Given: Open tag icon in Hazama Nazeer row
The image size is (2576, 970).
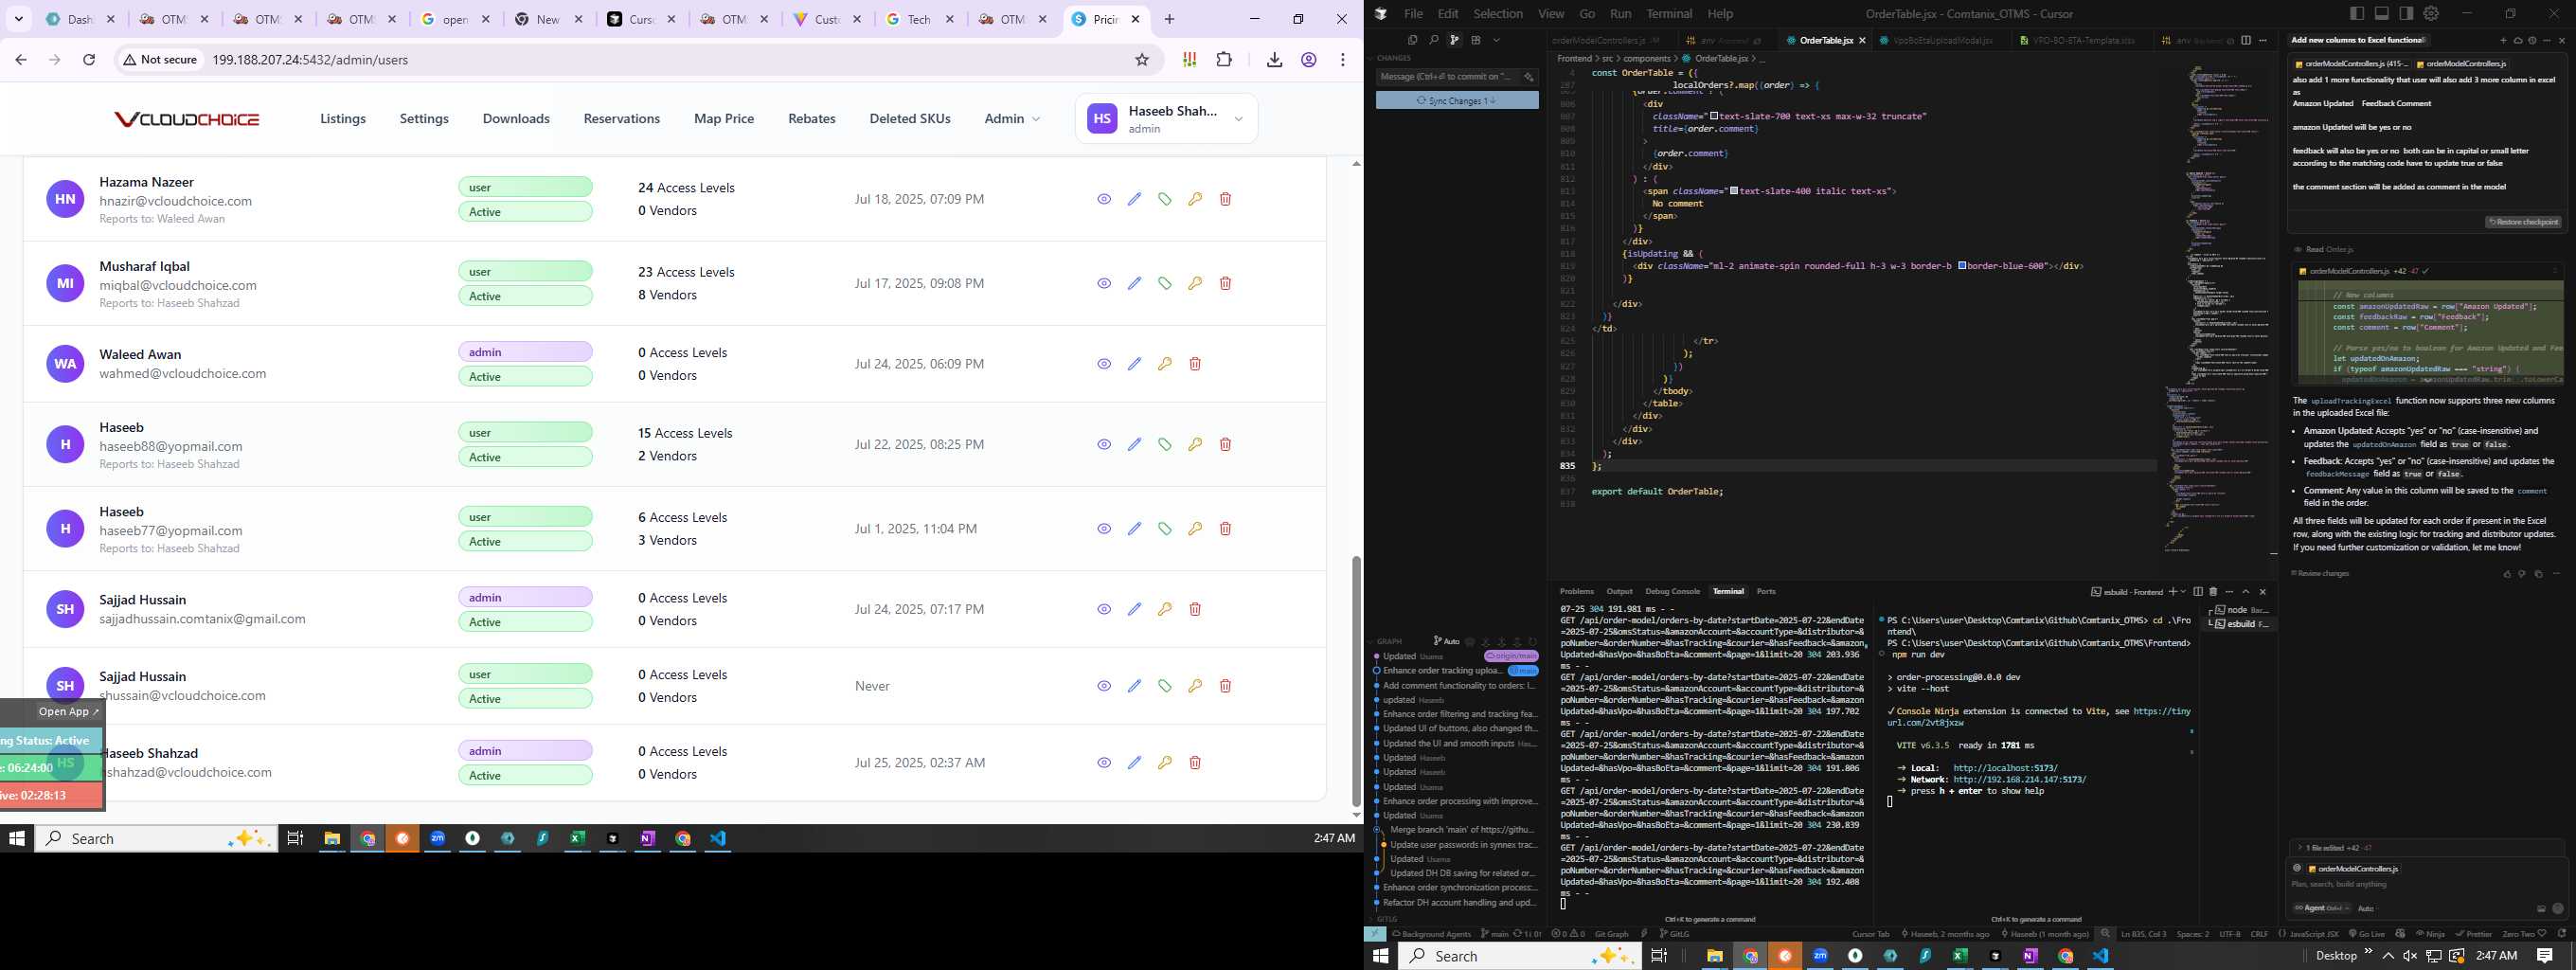Looking at the screenshot, I should pyautogui.click(x=1165, y=199).
